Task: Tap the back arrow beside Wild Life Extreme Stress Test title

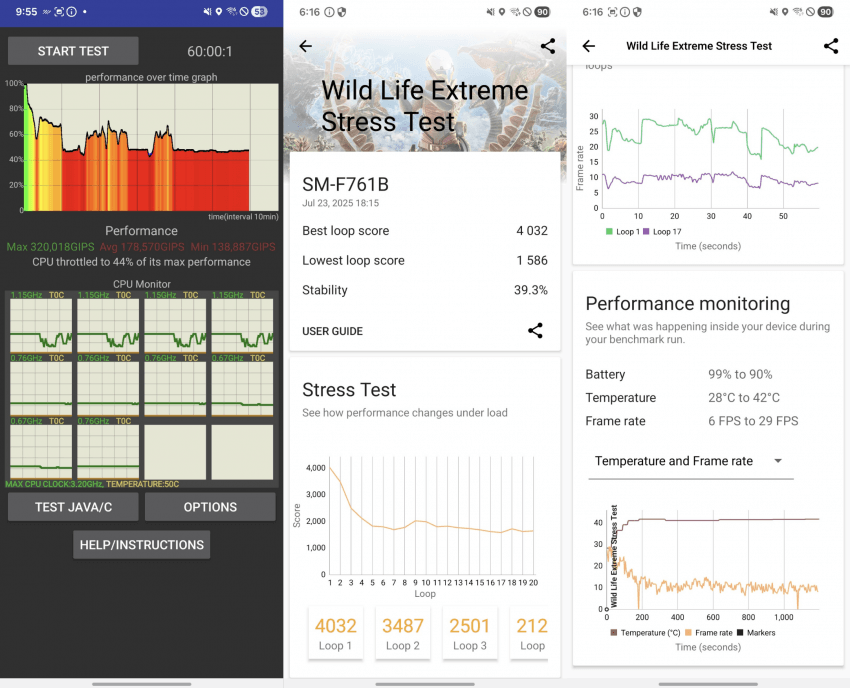Action: pos(589,46)
